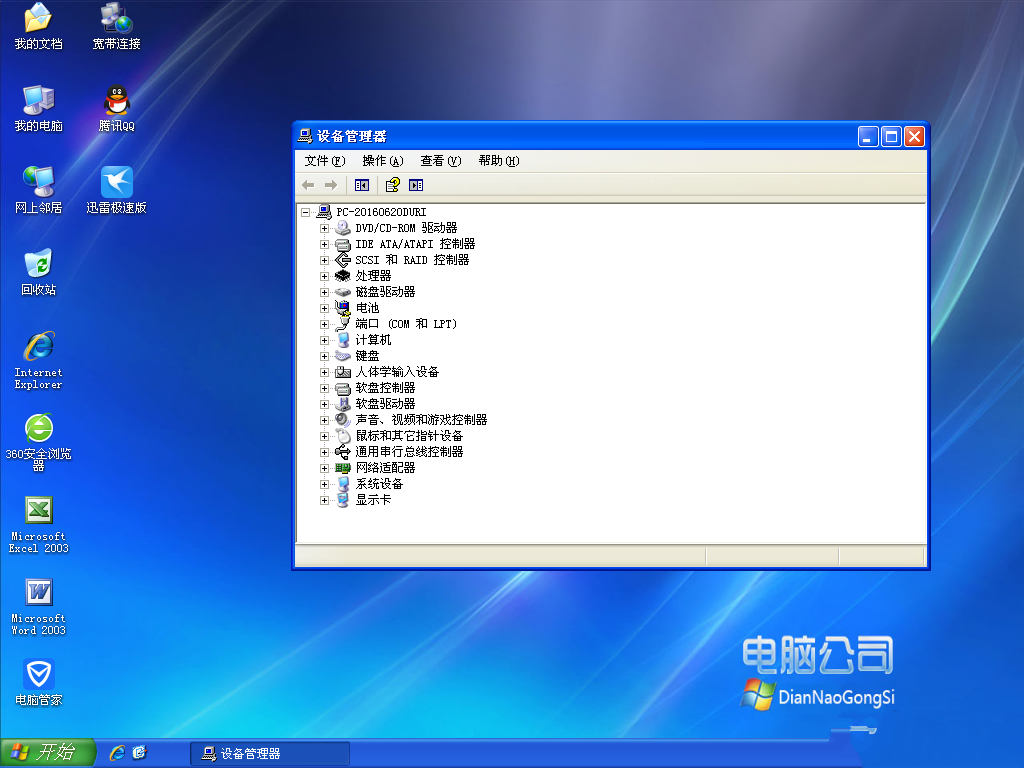Expand the IDE ATA/ATAPI 控制器 node
Screen dimensions: 1024x768
pos(324,244)
